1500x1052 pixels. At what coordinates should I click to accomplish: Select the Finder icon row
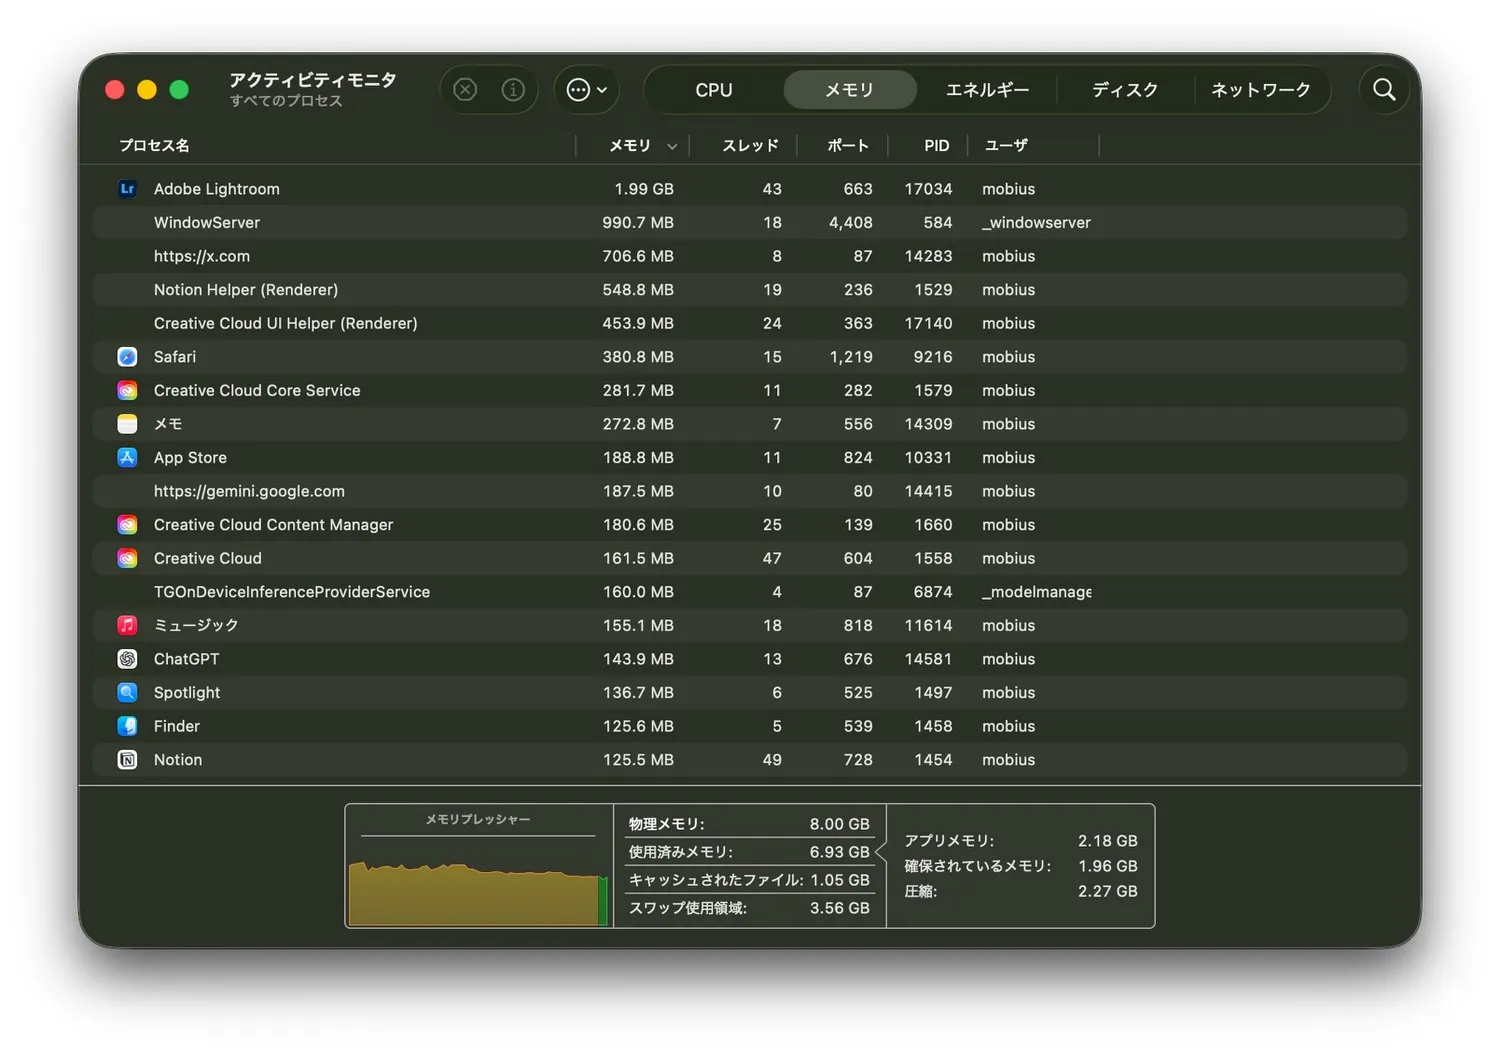127,726
